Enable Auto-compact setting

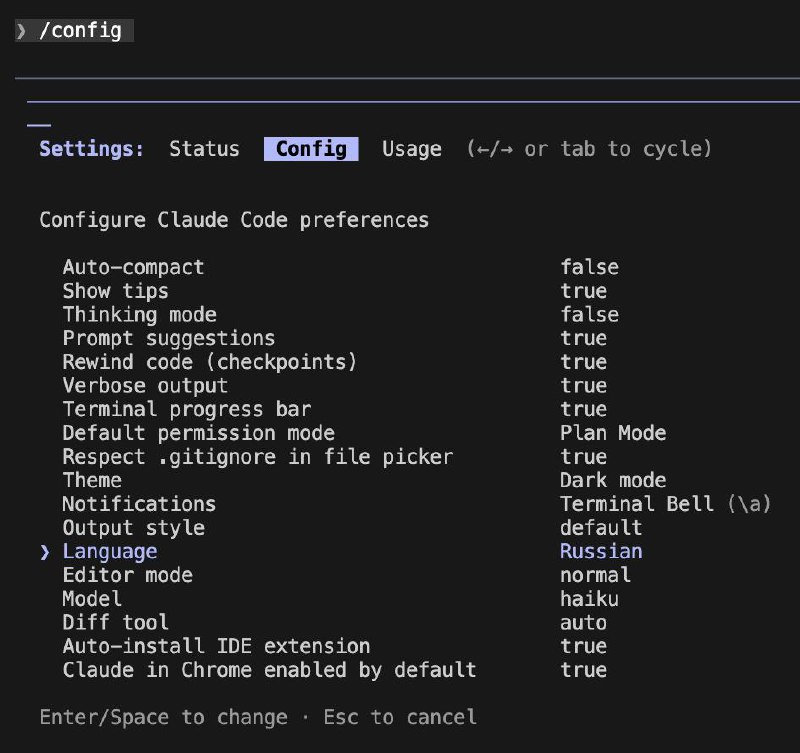132,267
